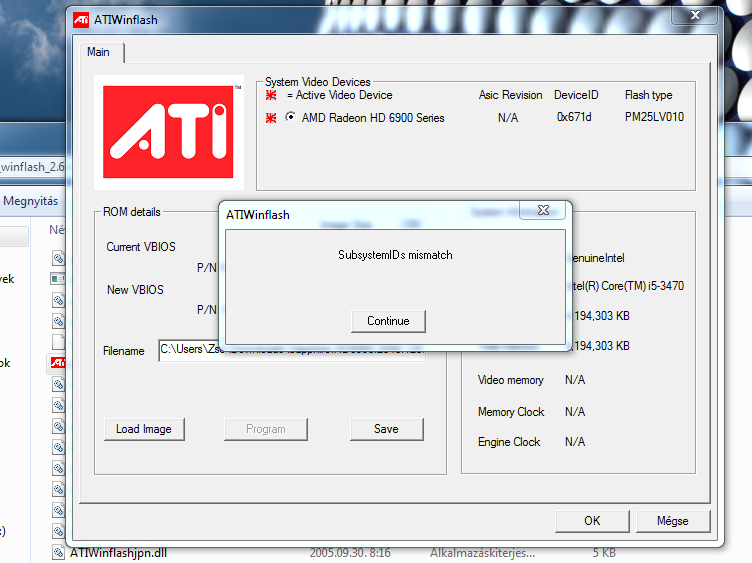Image resolution: width=752 pixels, height=563 pixels.
Task: Click the ATI application icon in Explorer file list
Action: point(58,363)
